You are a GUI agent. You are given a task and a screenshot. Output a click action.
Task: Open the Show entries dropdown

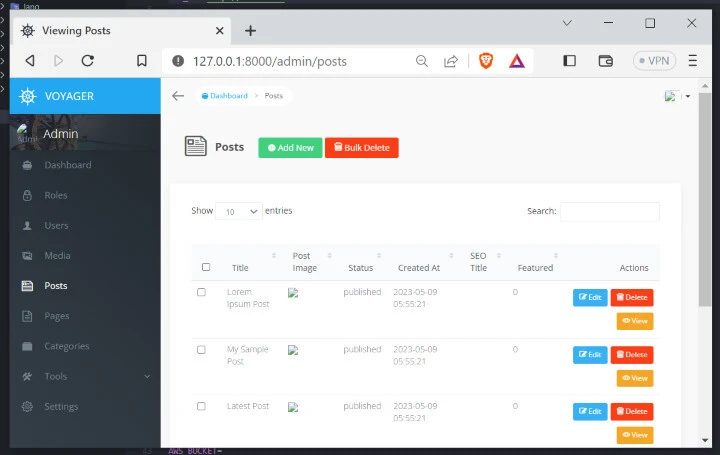[239, 211]
